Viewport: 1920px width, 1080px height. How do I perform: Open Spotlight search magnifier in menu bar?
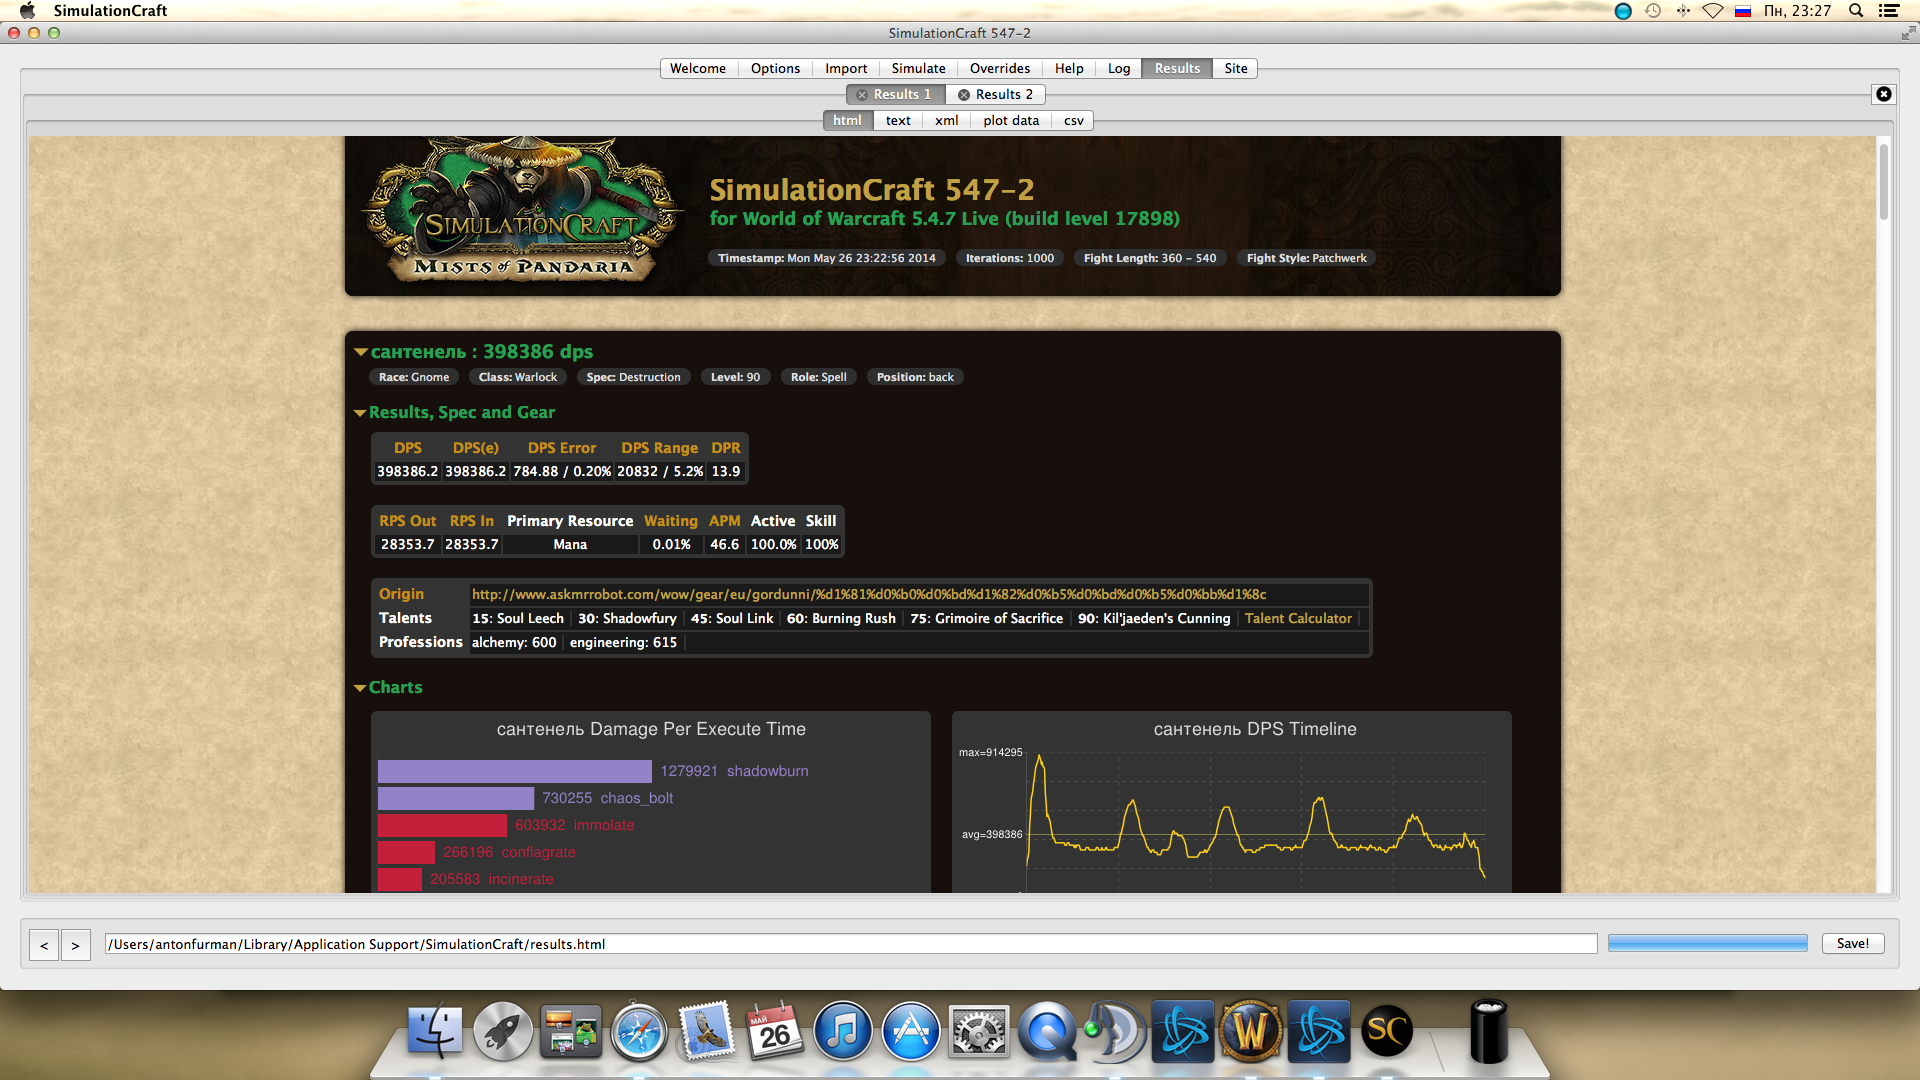(1856, 11)
